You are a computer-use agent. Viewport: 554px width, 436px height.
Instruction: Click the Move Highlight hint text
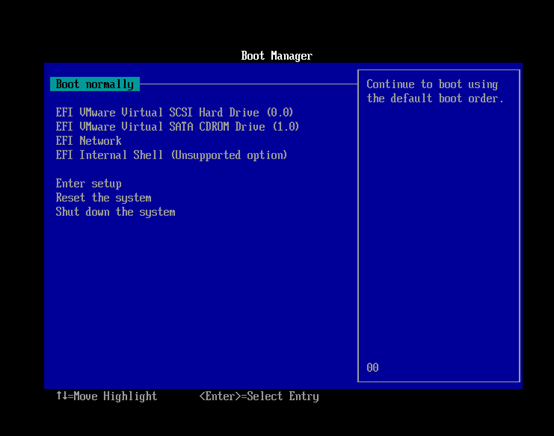[x=107, y=396]
